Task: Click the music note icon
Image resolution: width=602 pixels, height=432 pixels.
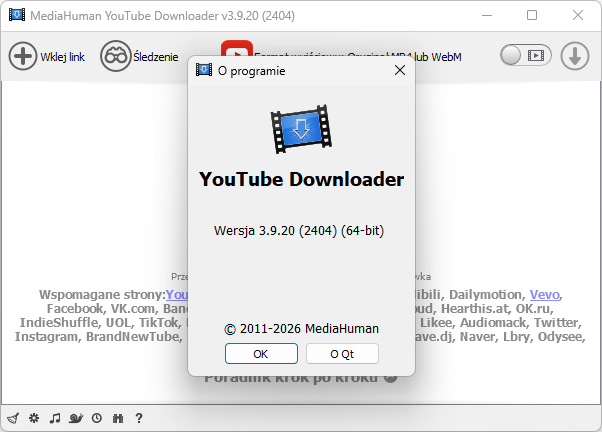Action: [55, 418]
